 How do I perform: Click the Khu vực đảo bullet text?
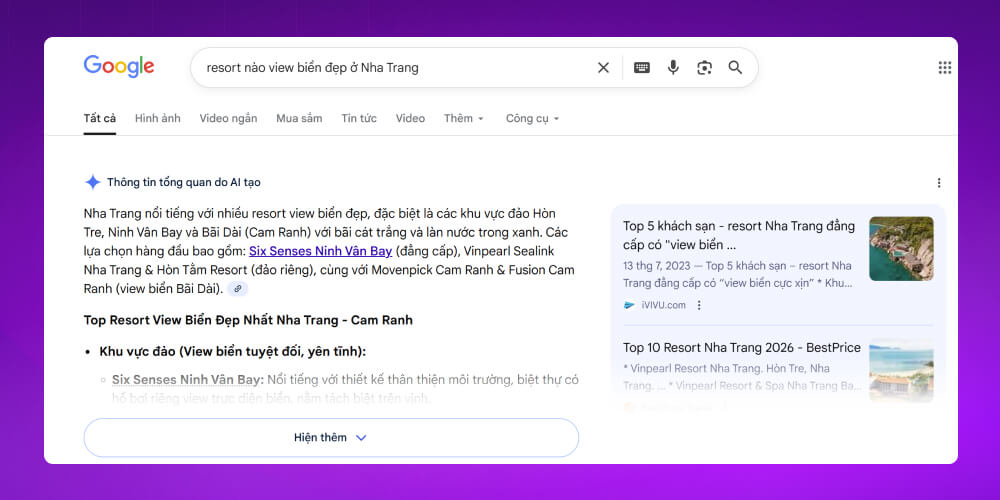[233, 352]
